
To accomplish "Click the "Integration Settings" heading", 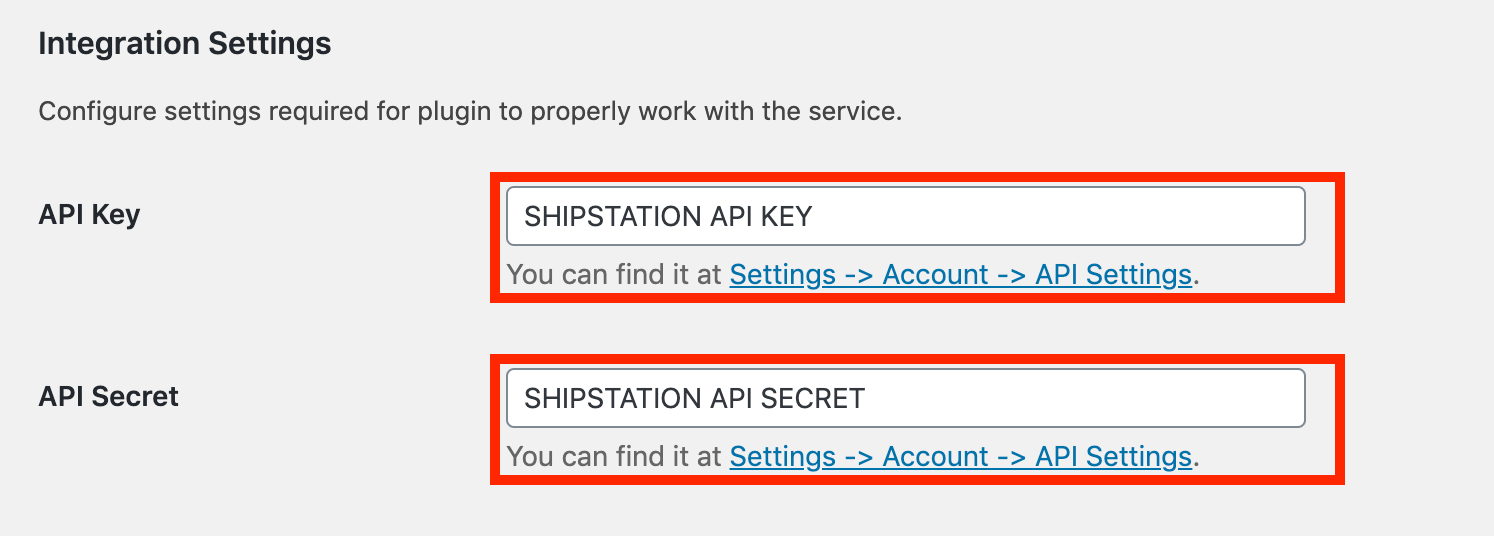I will (184, 44).
